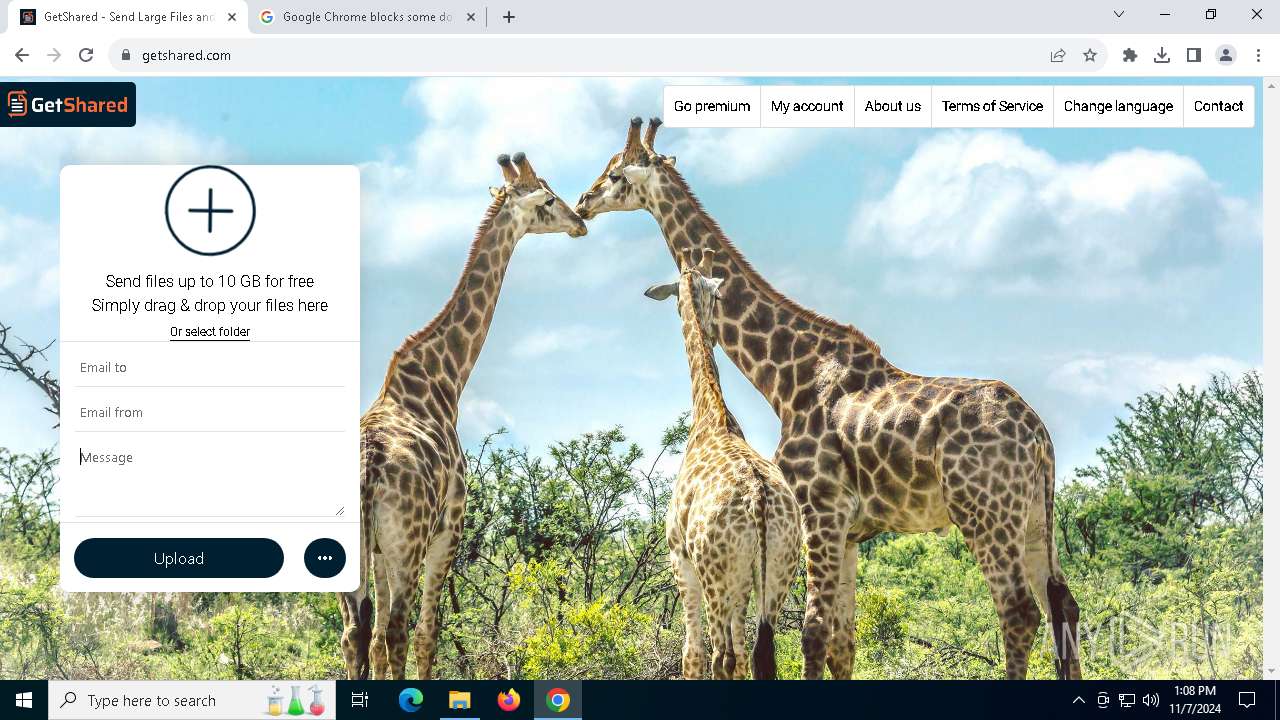Click "Send files up to 10 GB for free" text
1280x720 pixels.
[210, 282]
